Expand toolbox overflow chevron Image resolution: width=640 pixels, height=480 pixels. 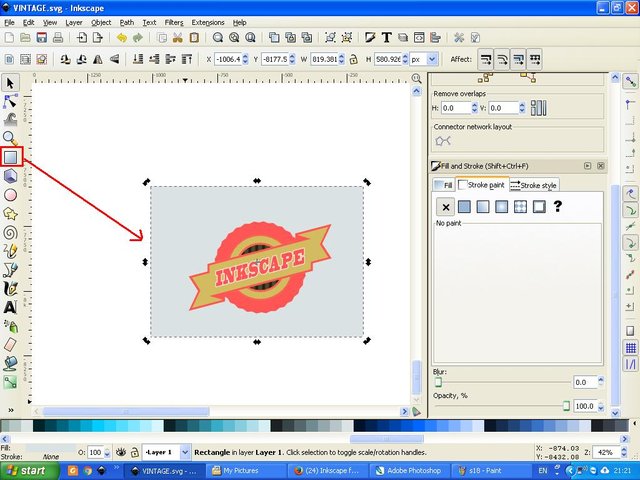point(11,410)
